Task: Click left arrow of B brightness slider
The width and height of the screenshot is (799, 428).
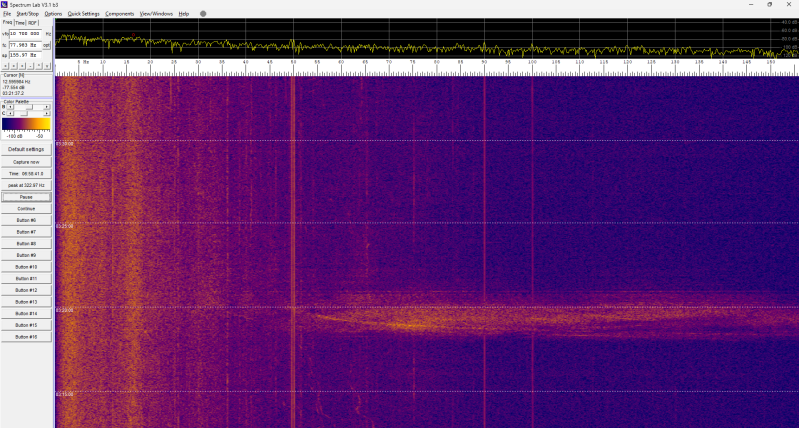Action: pos(10,107)
